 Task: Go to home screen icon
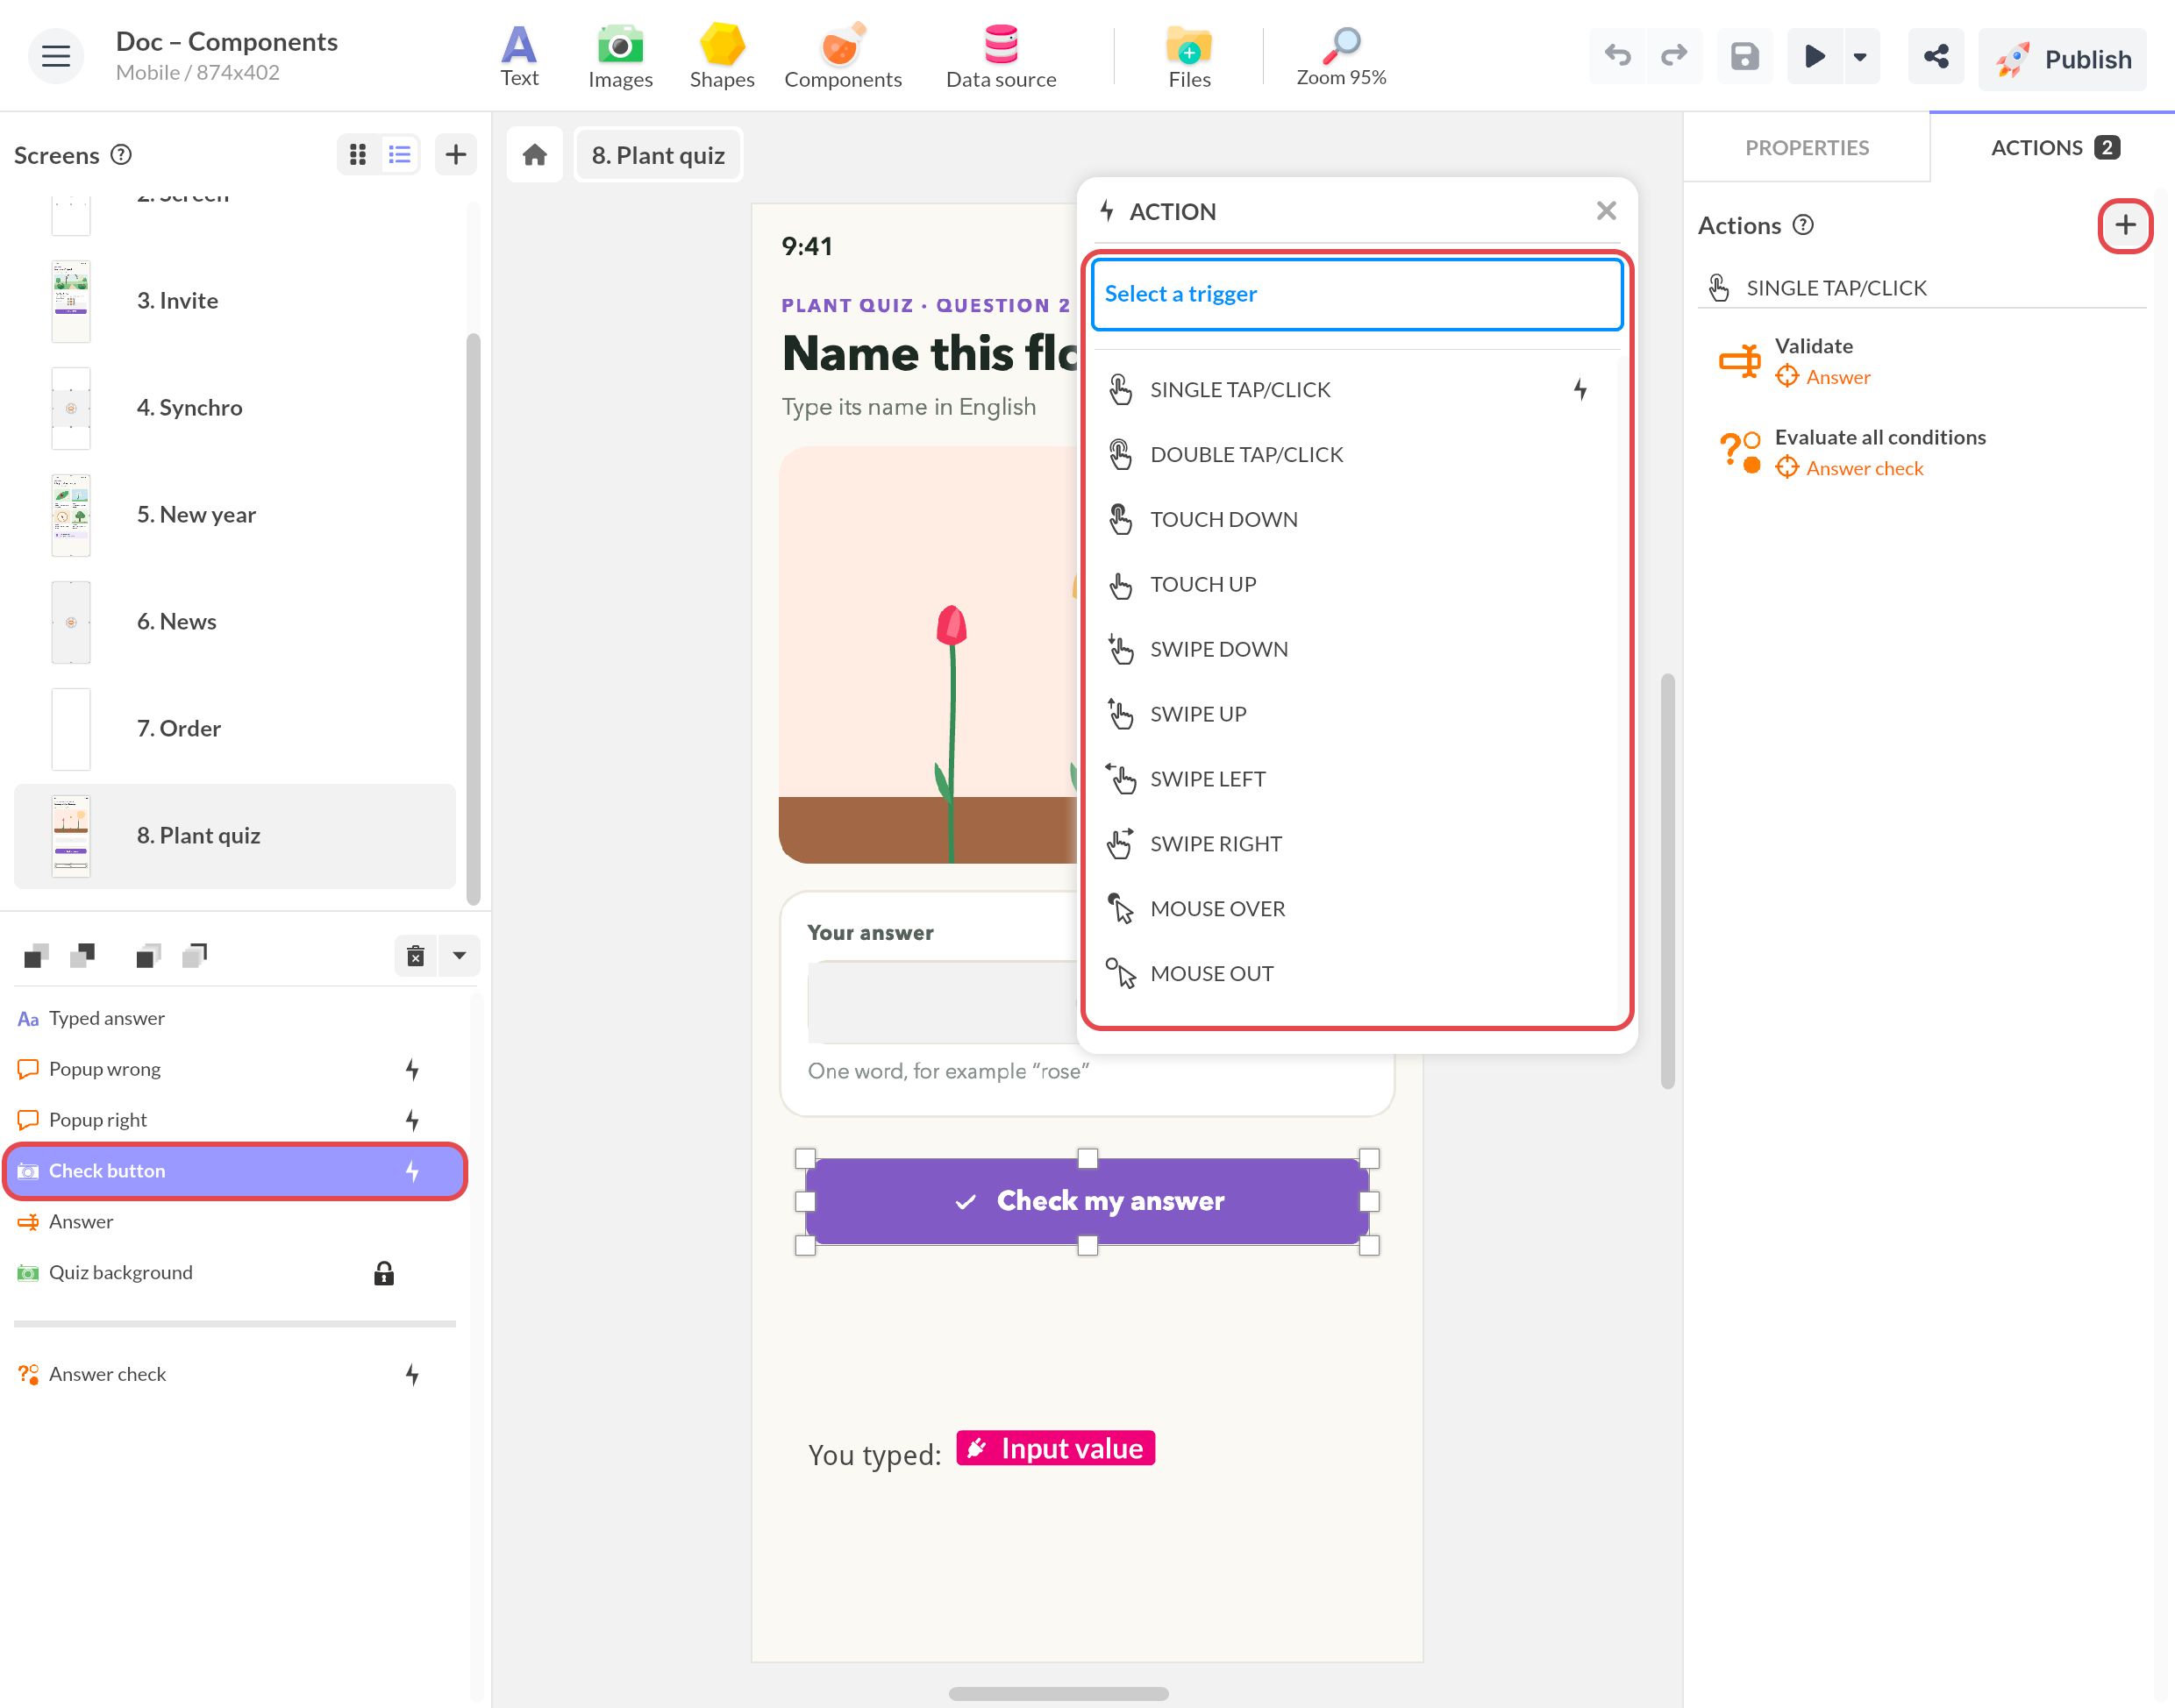tap(535, 155)
